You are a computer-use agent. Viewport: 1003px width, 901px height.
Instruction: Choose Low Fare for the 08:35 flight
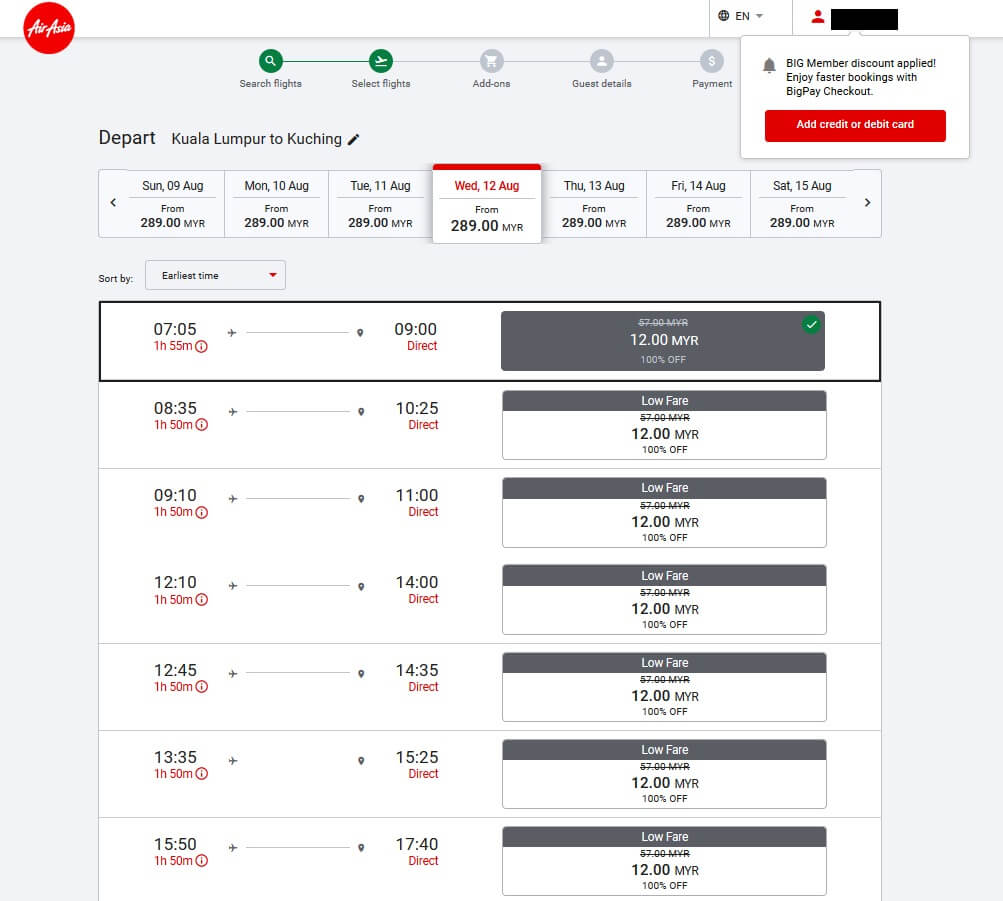tap(664, 425)
